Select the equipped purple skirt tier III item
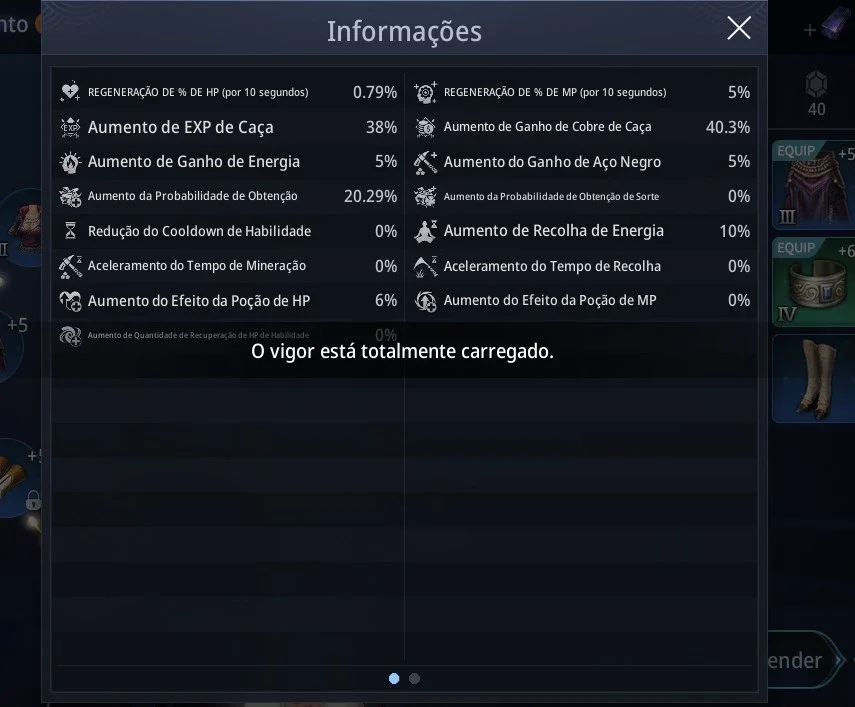Viewport: 855px width, 707px height. tap(814, 185)
